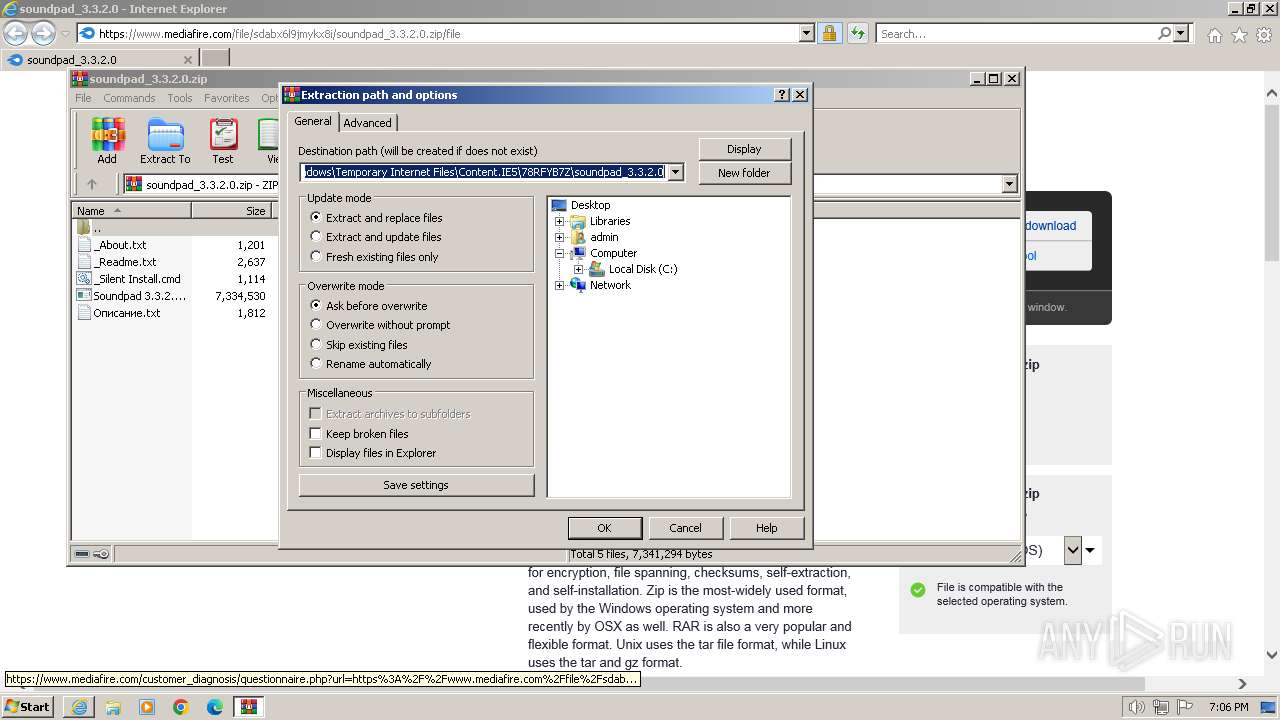Image resolution: width=1280 pixels, height=720 pixels.
Task: Select the soundpad_3.3.2.0 browser tab
Action: (x=100, y=60)
